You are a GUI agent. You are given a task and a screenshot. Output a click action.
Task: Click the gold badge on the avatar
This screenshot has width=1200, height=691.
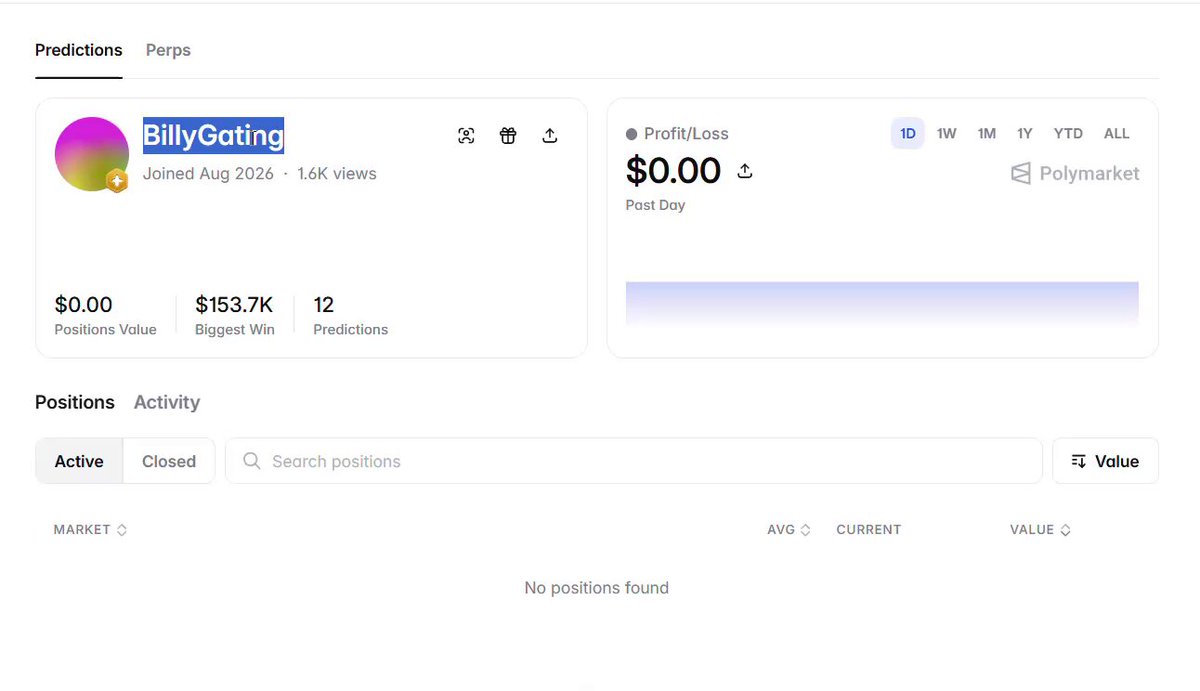coord(117,181)
